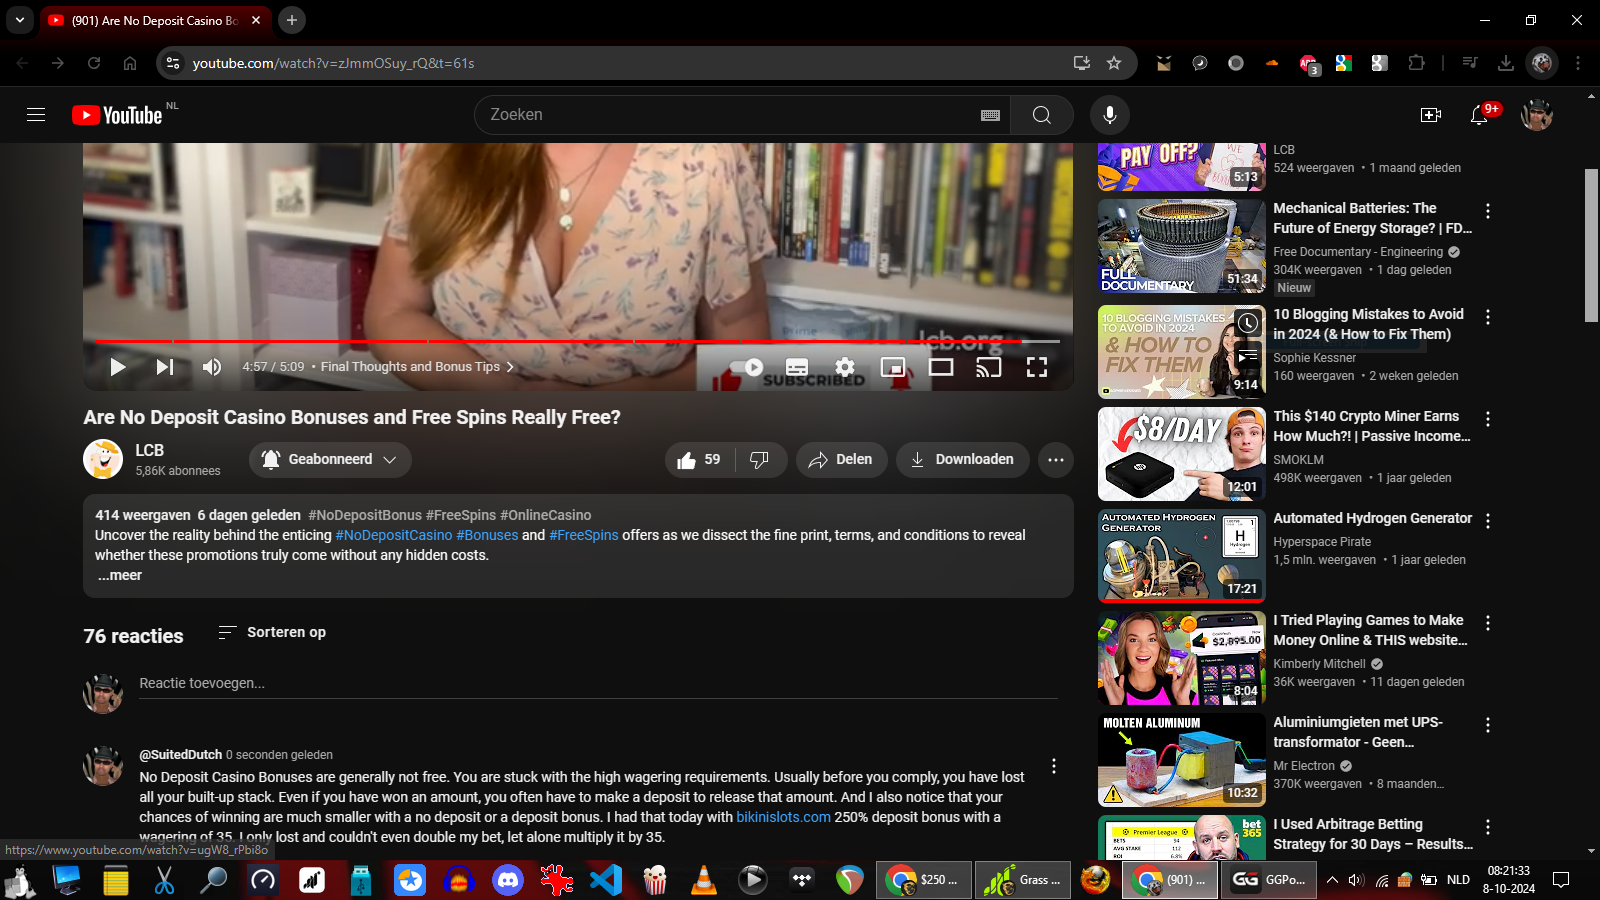Open the on-screen keyboard in search
1600x900 pixels.
[990, 115]
